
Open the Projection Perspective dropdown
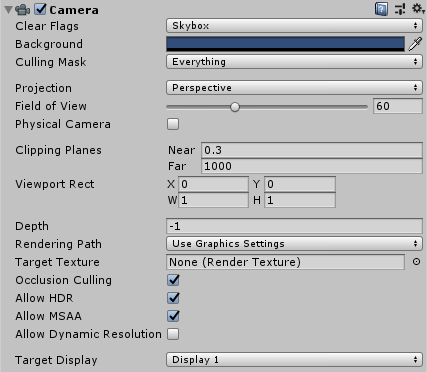click(294, 88)
